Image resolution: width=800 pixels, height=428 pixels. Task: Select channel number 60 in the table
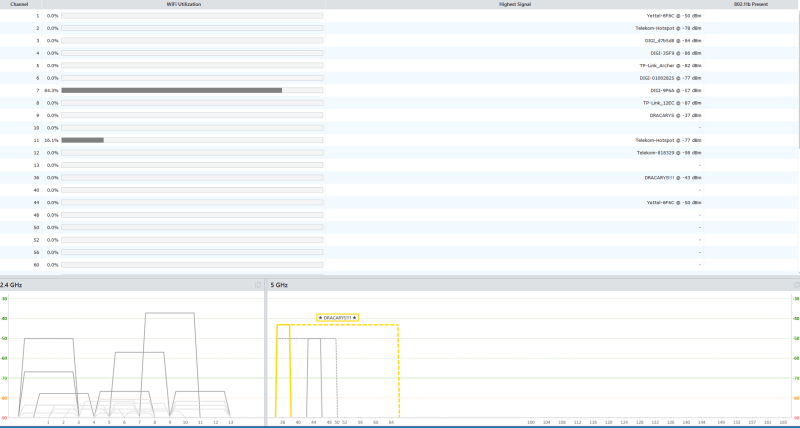[36, 265]
